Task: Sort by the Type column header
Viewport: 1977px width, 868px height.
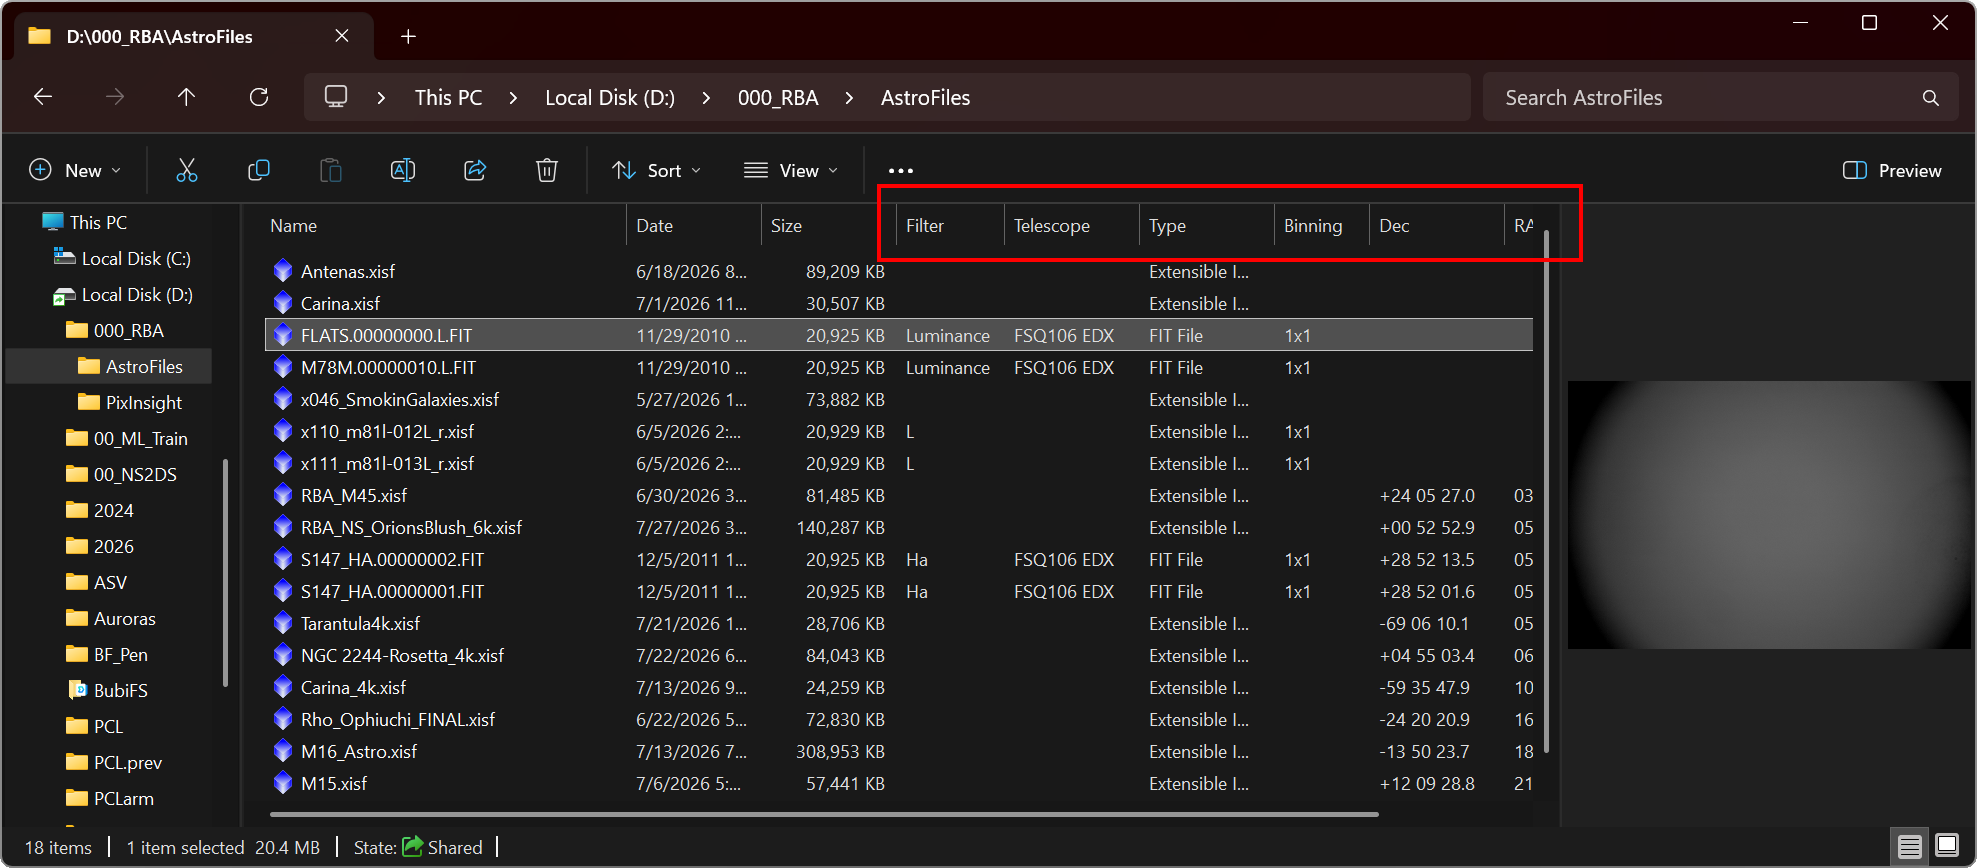Action: click(x=1206, y=226)
